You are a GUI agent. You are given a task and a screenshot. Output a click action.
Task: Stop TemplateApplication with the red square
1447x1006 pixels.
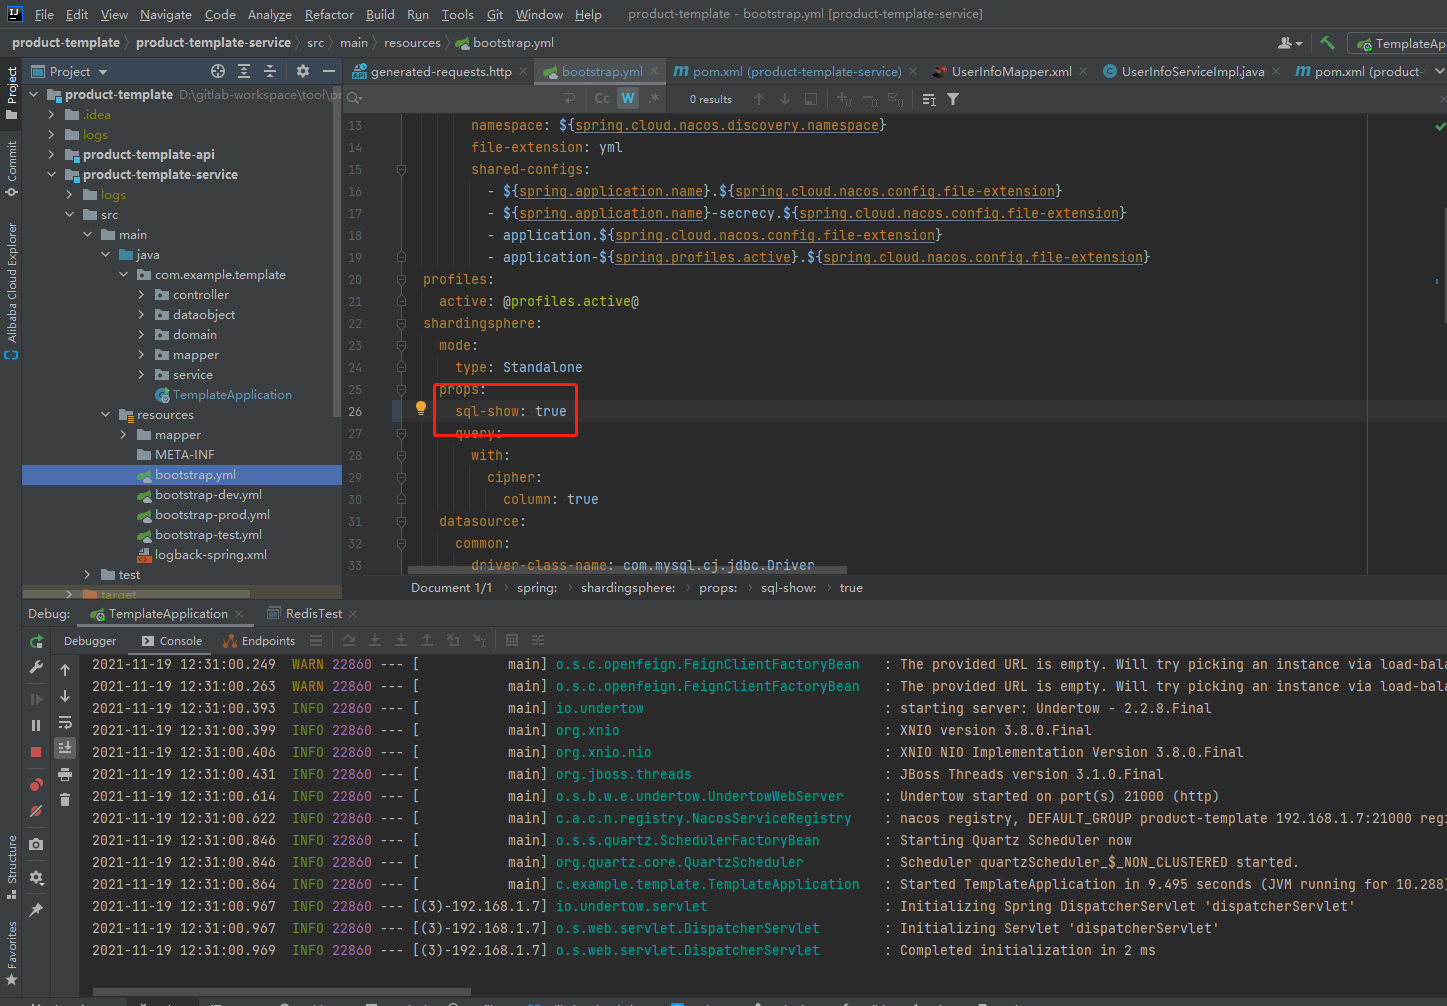click(x=37, y=751)
